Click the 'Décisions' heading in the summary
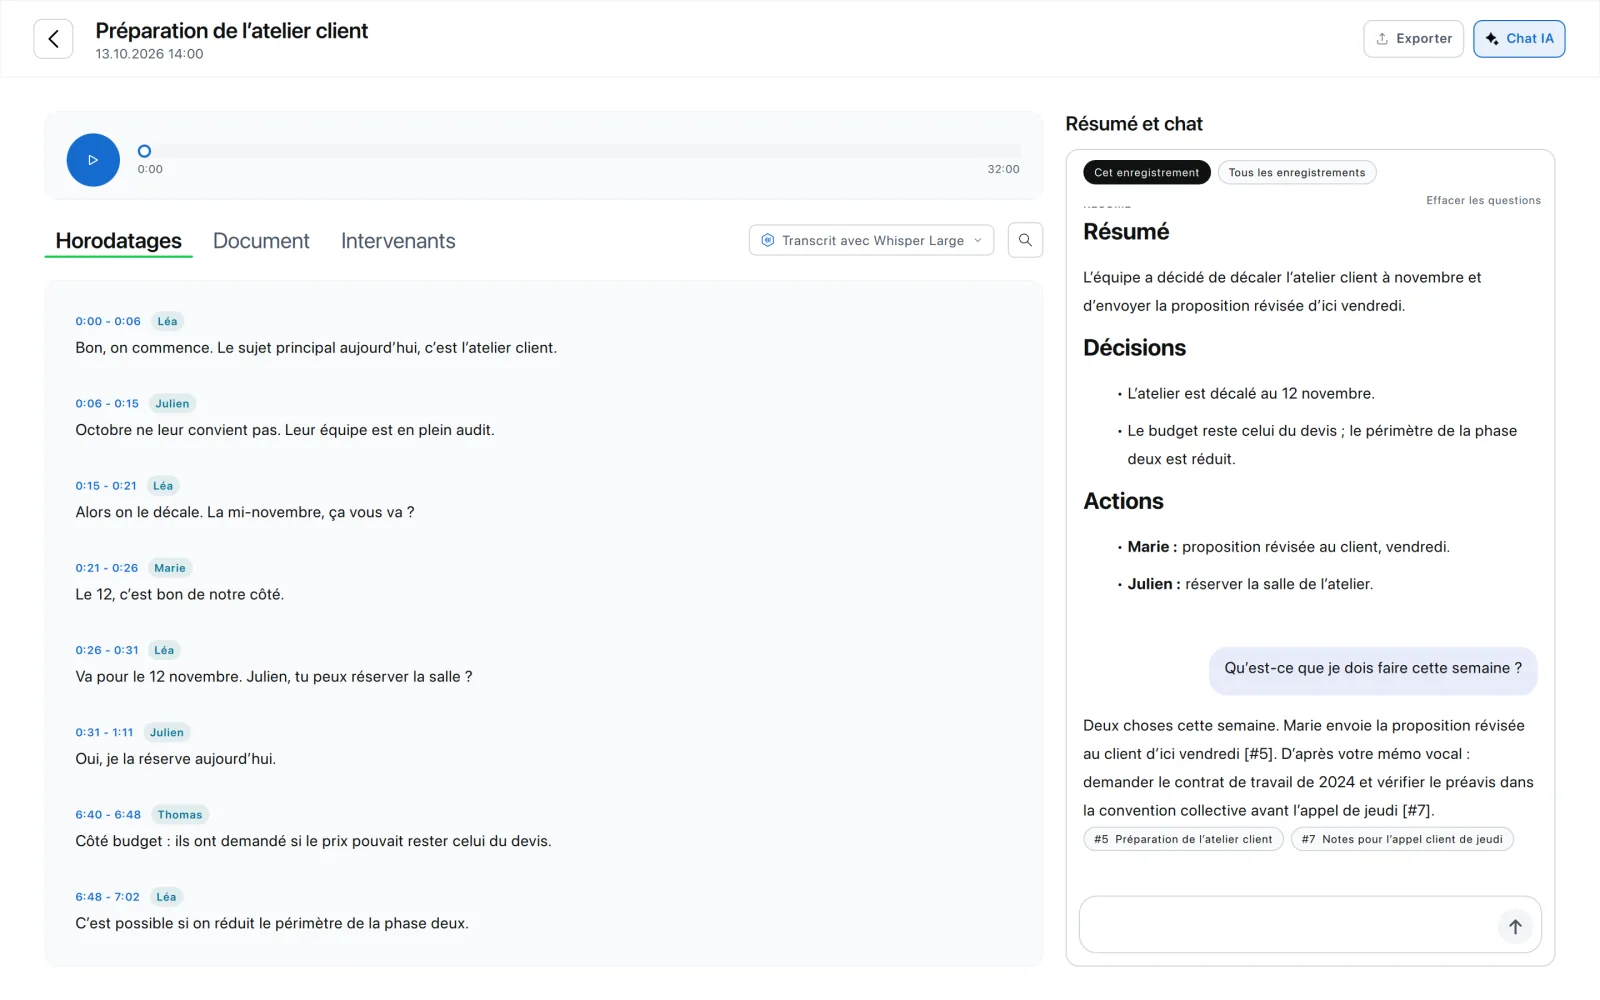 click(1134, 348)
